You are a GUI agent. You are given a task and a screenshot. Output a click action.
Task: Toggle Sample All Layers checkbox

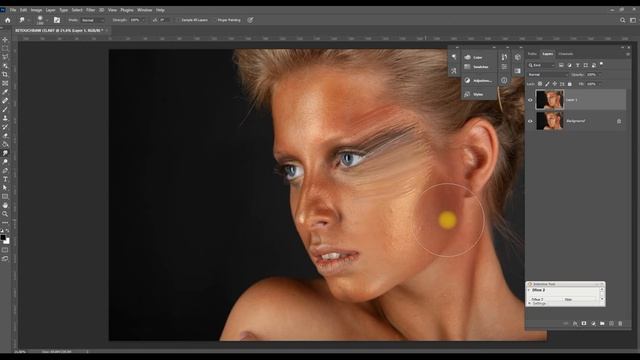coord(179,20)
